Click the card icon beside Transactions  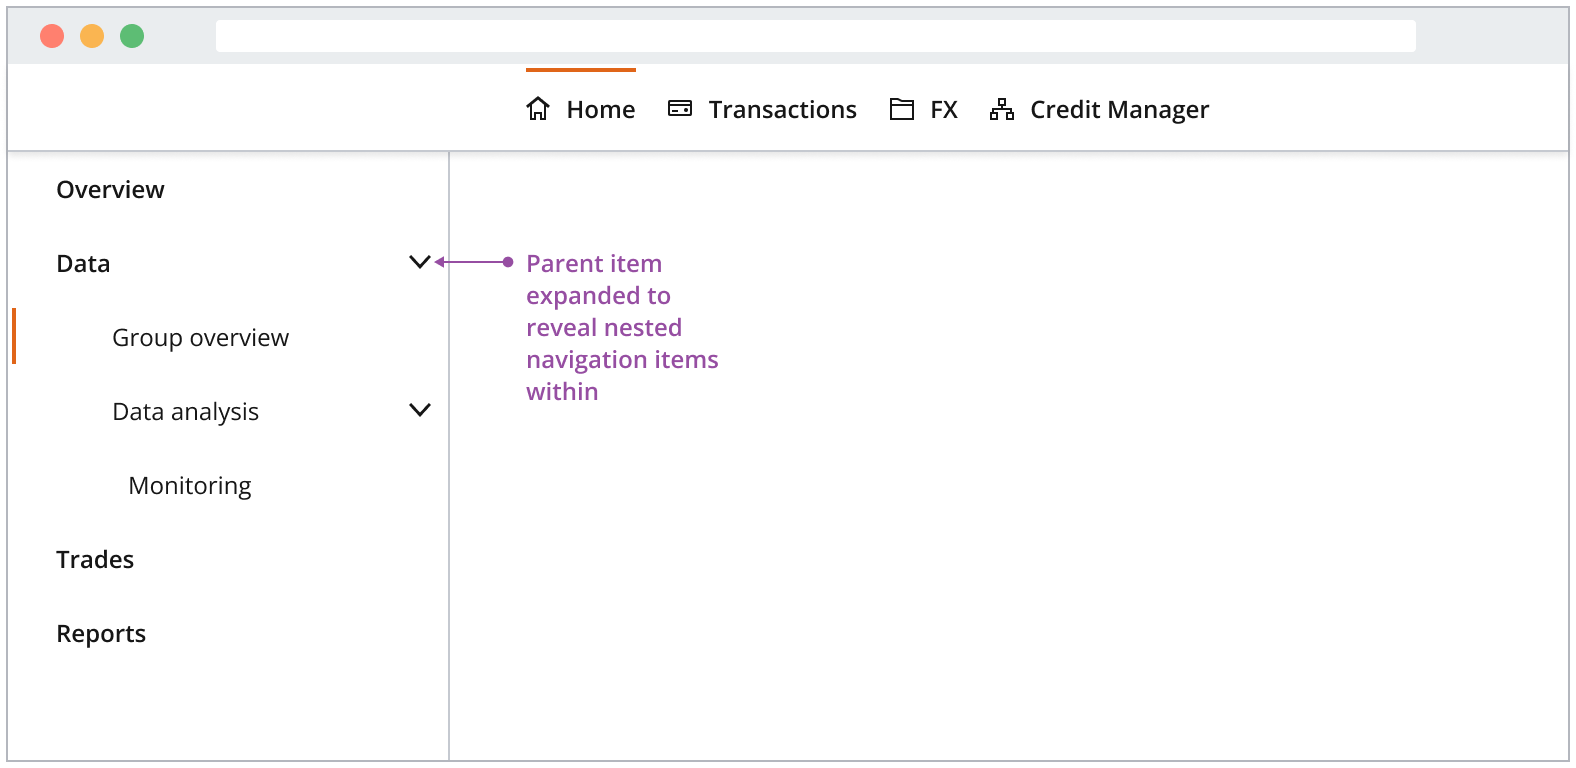[x=680, y=109]
